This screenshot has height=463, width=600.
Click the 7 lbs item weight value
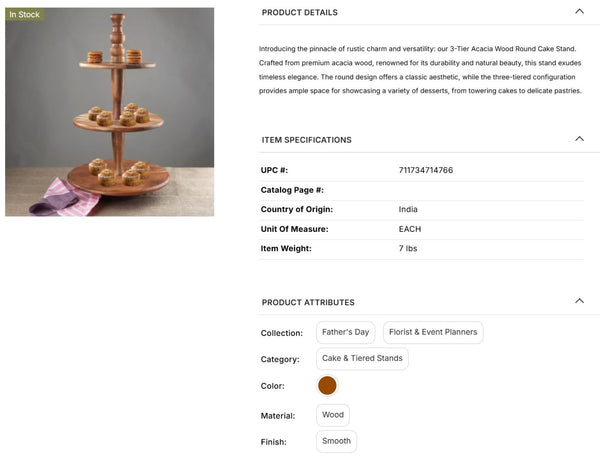409,249
